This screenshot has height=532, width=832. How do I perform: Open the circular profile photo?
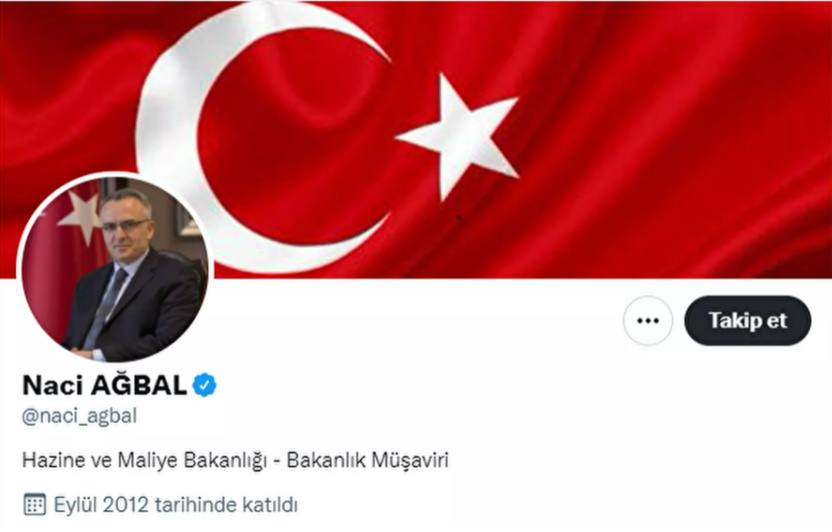point(115,269)
